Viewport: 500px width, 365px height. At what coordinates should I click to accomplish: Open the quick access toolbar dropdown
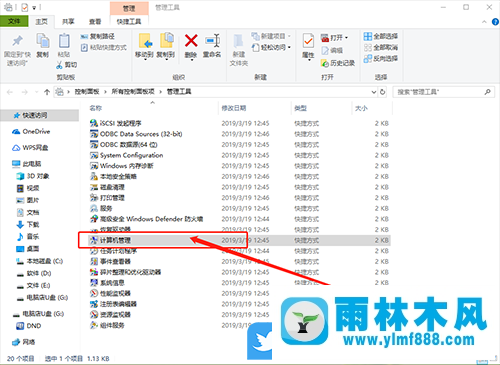(34, 7)
